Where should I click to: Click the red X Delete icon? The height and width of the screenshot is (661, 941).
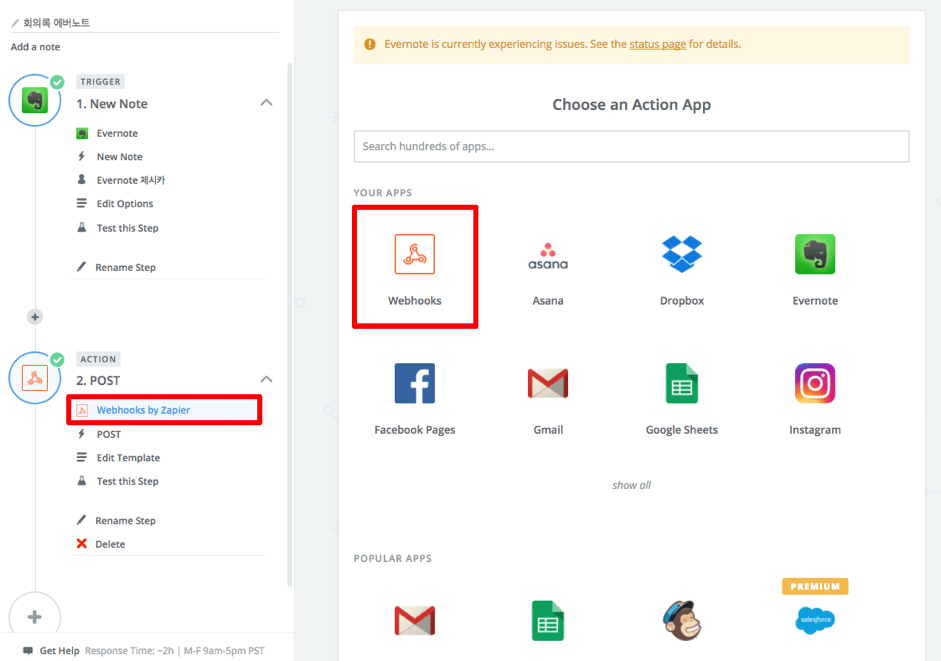coord(82,543)
